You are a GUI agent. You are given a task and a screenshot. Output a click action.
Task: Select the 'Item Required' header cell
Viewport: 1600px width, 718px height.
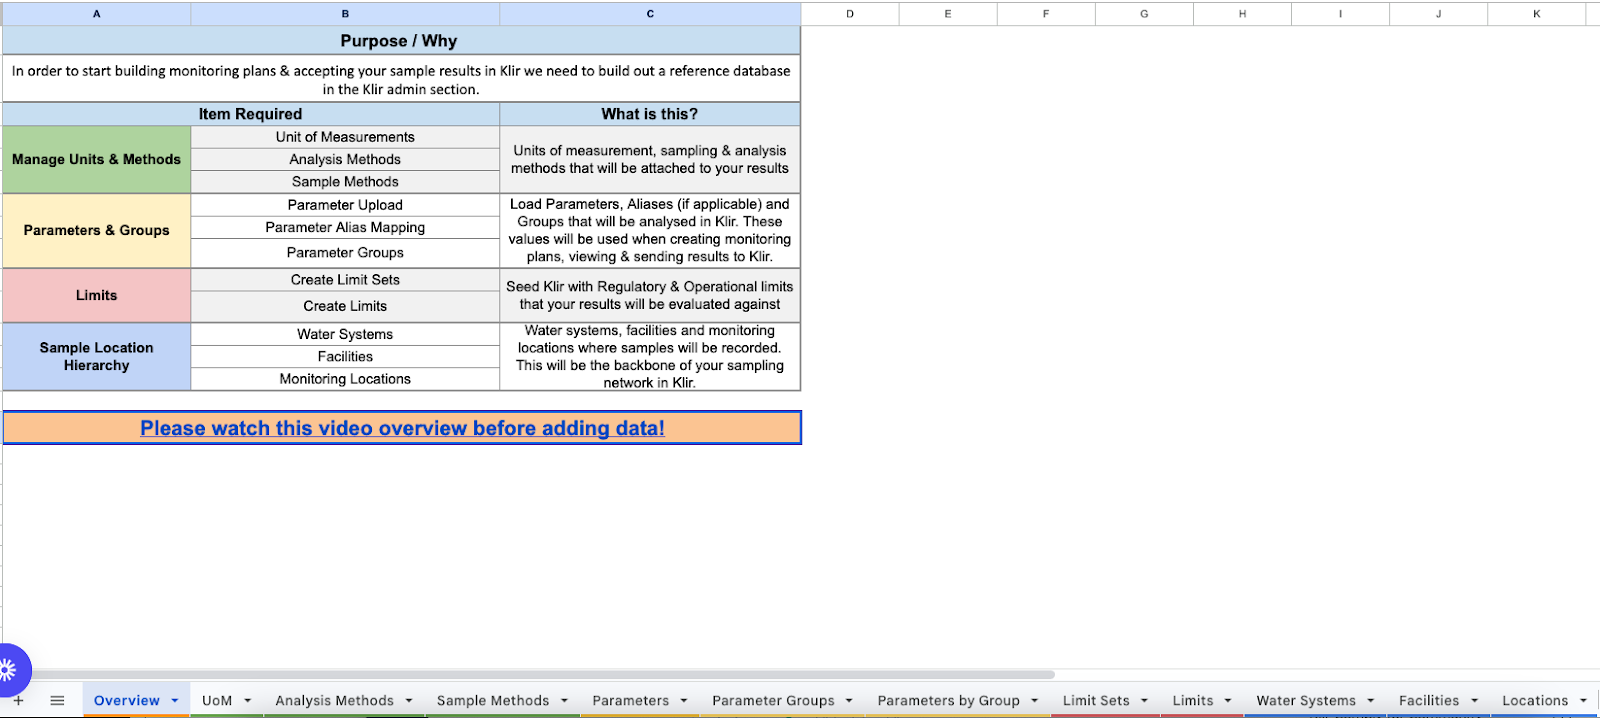coord(250,114)
